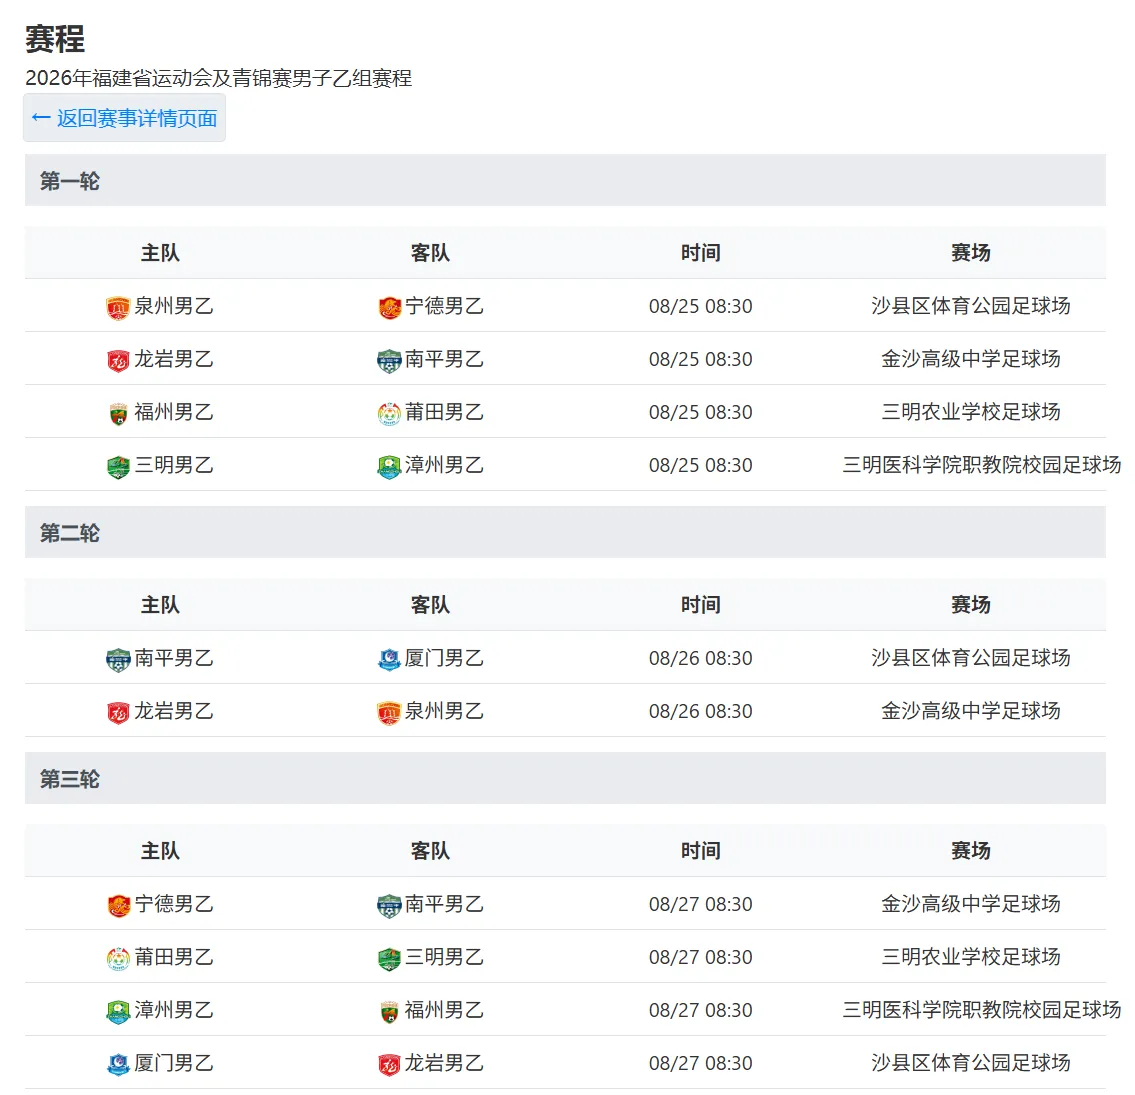This screenshot has height=1095, width=1135.
Task: Select the 第一轮 section header
Action: [x=565, y=180]
